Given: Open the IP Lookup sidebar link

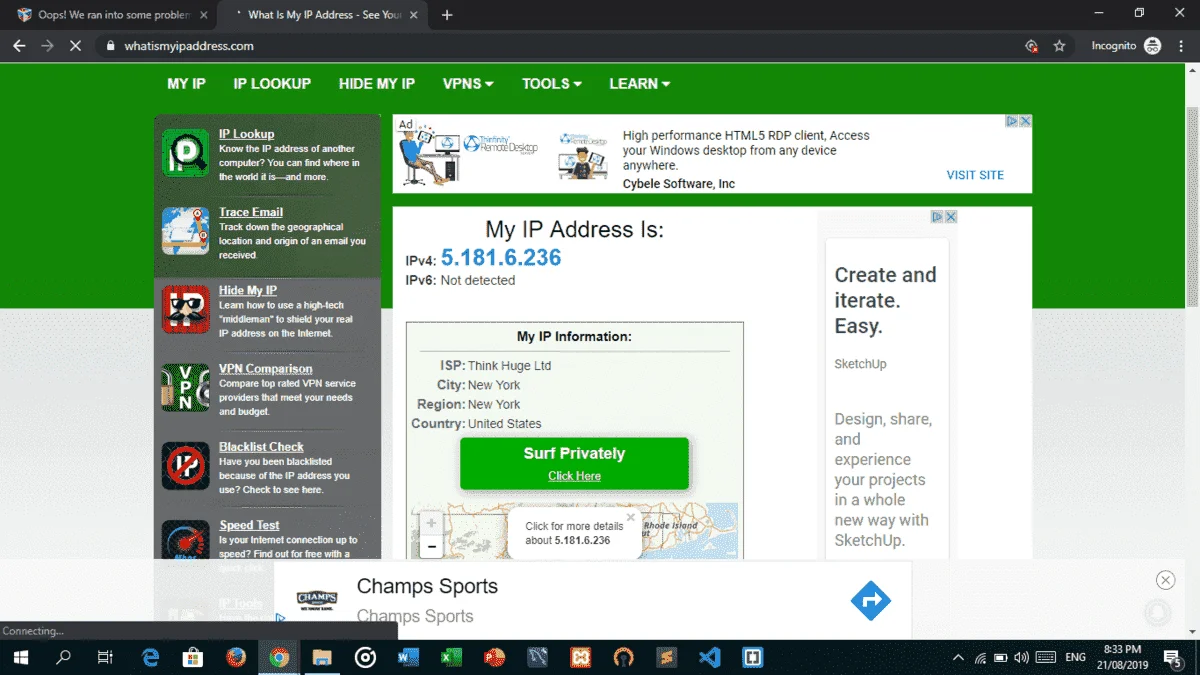Looking at the screenshot, I should tap(246, 134).
